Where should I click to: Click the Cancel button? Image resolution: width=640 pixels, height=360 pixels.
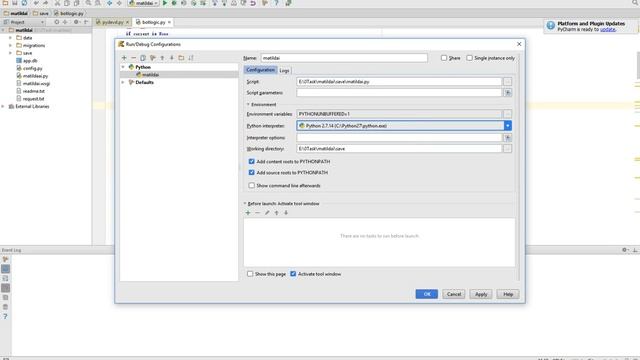click(453, 294)
